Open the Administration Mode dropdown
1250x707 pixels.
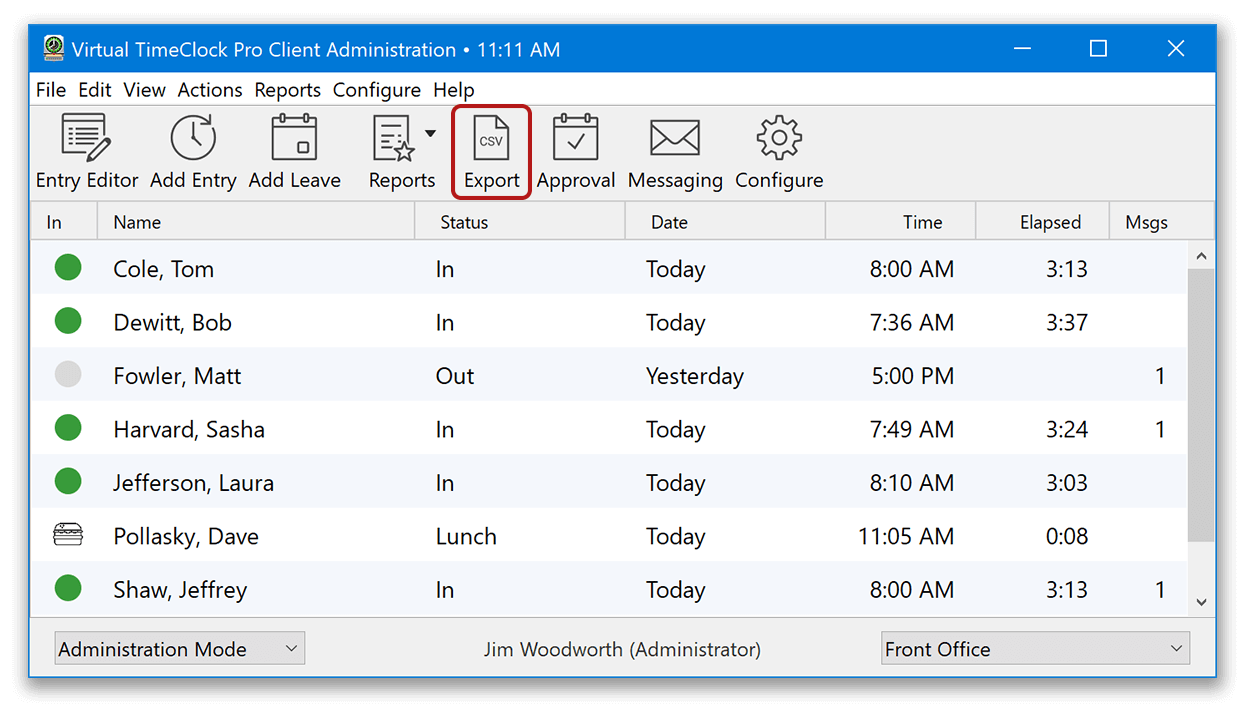(179, 648)
